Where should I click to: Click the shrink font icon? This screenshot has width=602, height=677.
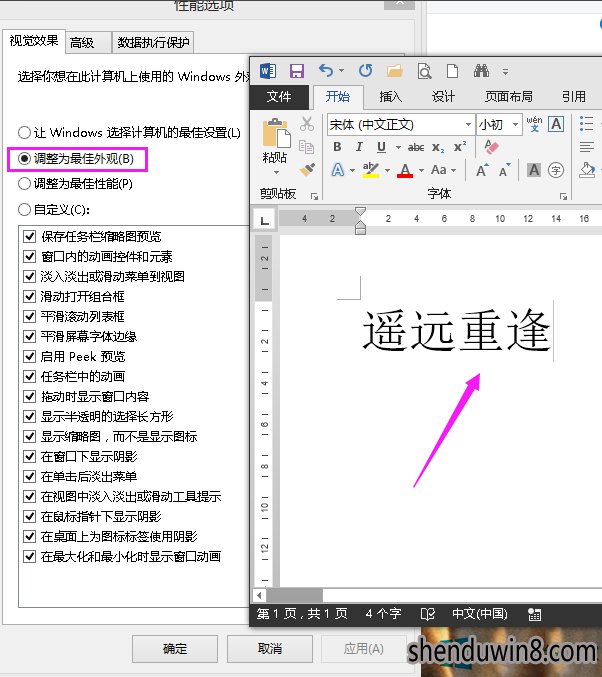505,170
